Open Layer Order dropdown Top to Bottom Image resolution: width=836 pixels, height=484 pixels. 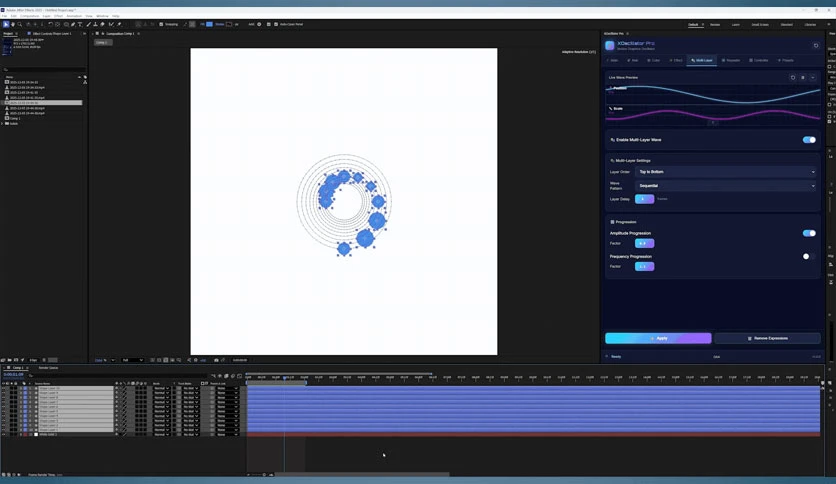coord(726,172)
